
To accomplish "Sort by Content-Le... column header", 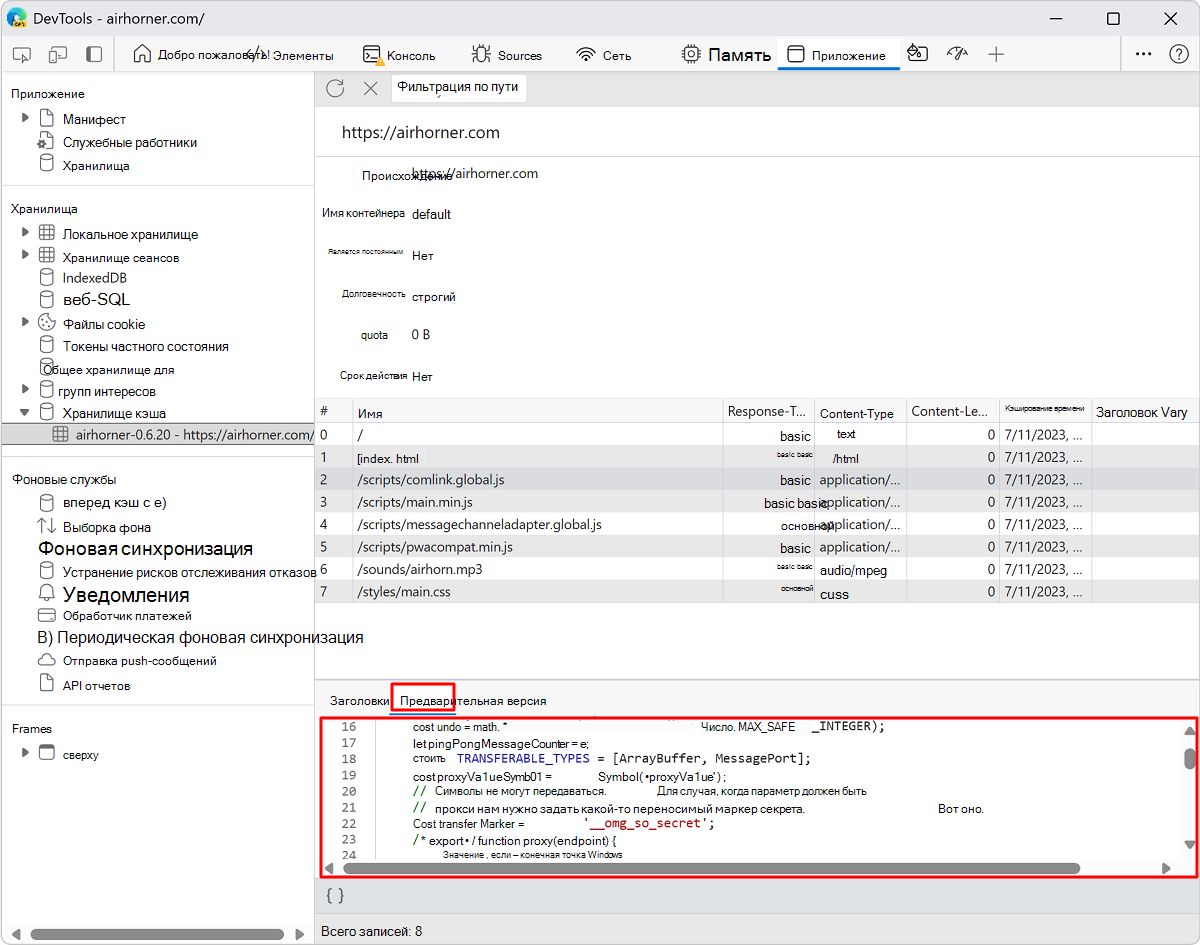I will click(x=952, y=412).
